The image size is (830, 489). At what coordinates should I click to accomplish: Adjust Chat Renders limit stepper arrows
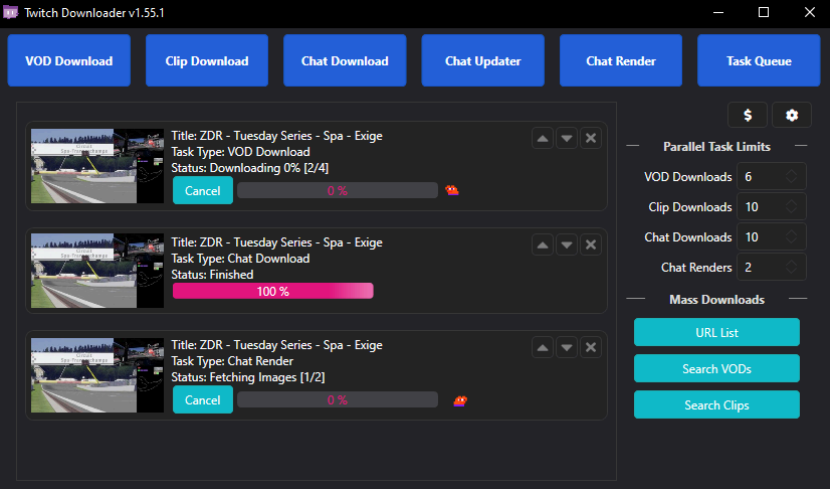click(791, 267)
